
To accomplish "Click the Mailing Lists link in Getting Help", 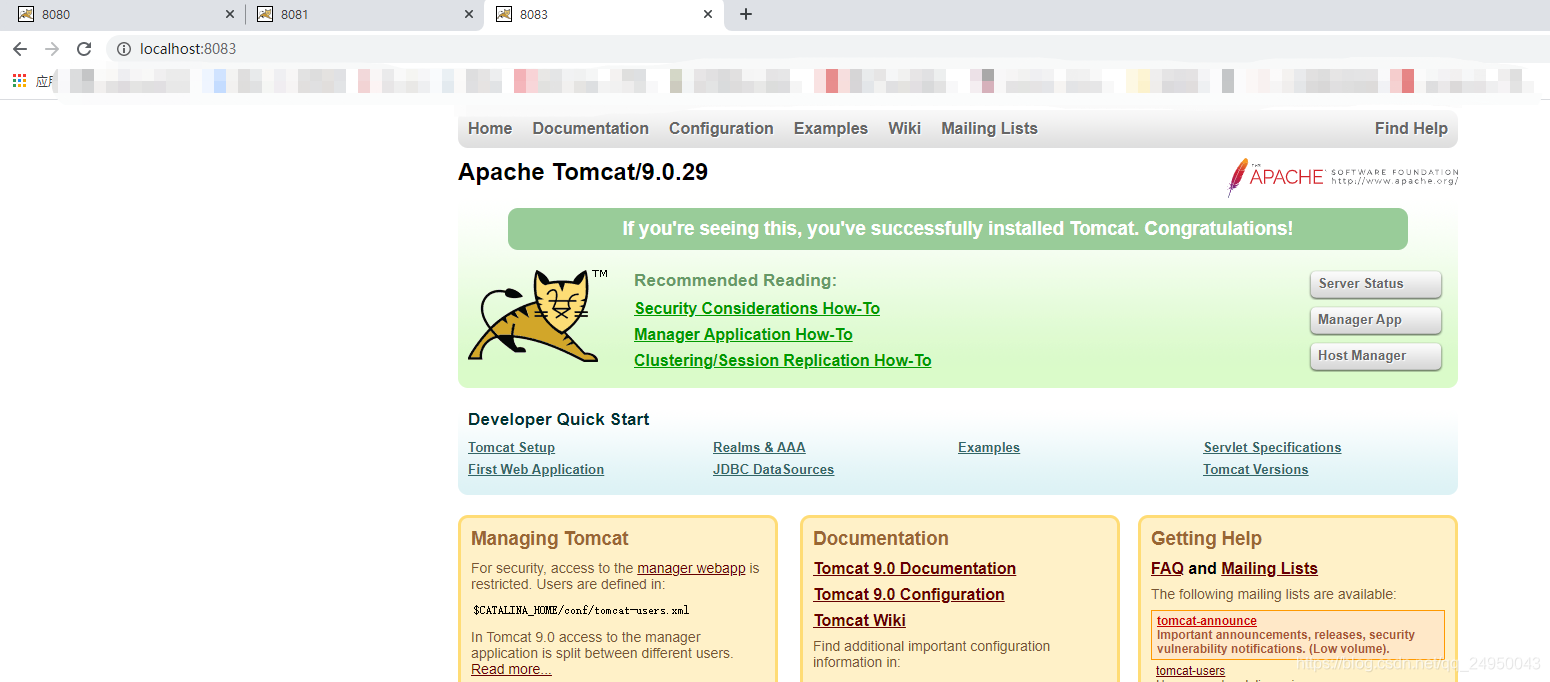I will tap(1269, 568).
